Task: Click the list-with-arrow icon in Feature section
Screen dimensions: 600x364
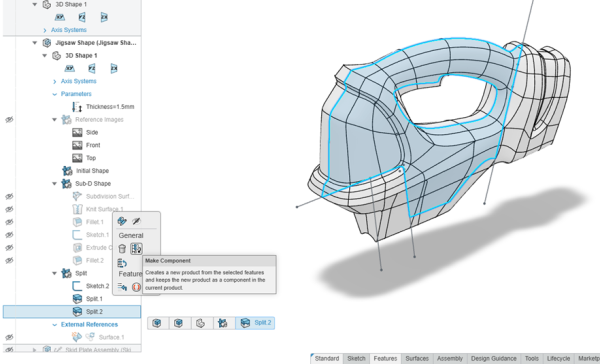Action: [122, 287]
